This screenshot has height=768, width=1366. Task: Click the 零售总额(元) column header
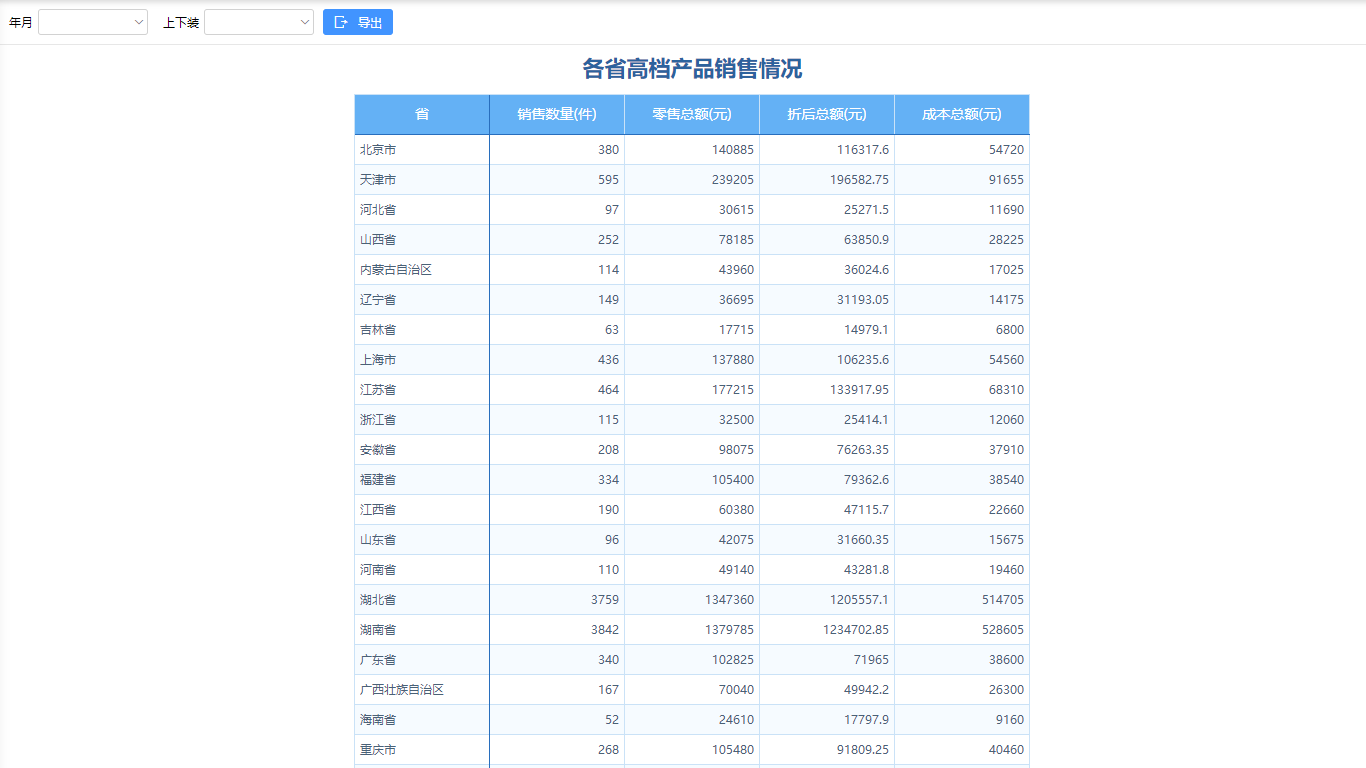click(691, 114)
